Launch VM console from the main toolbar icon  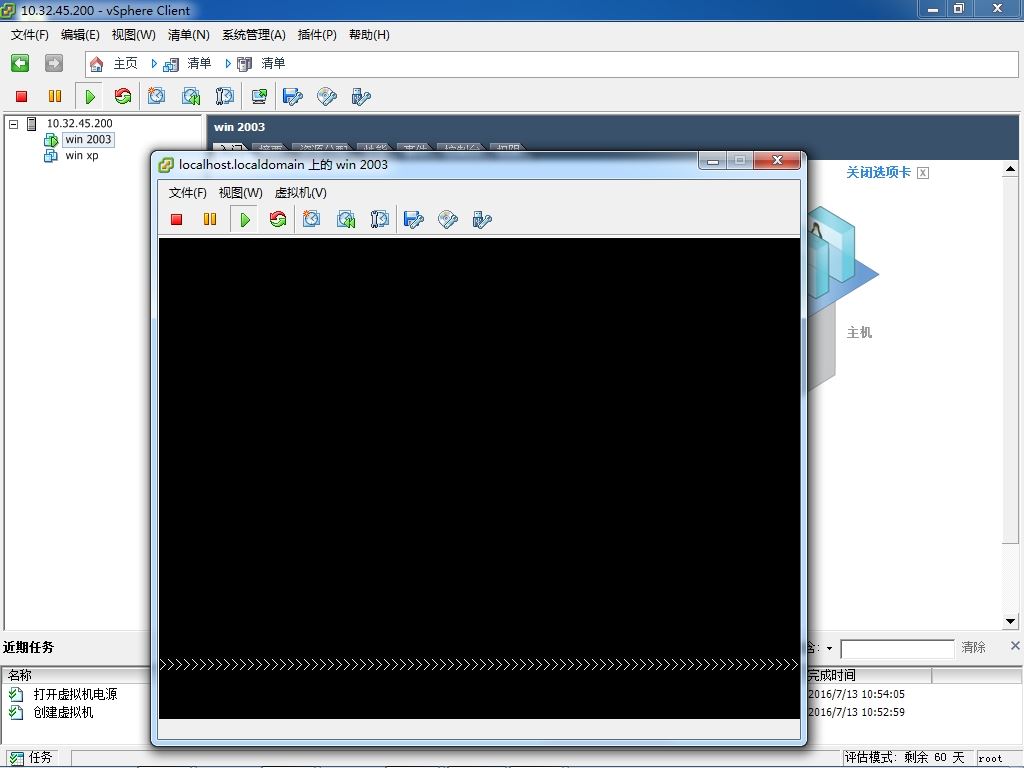point(259,97)
